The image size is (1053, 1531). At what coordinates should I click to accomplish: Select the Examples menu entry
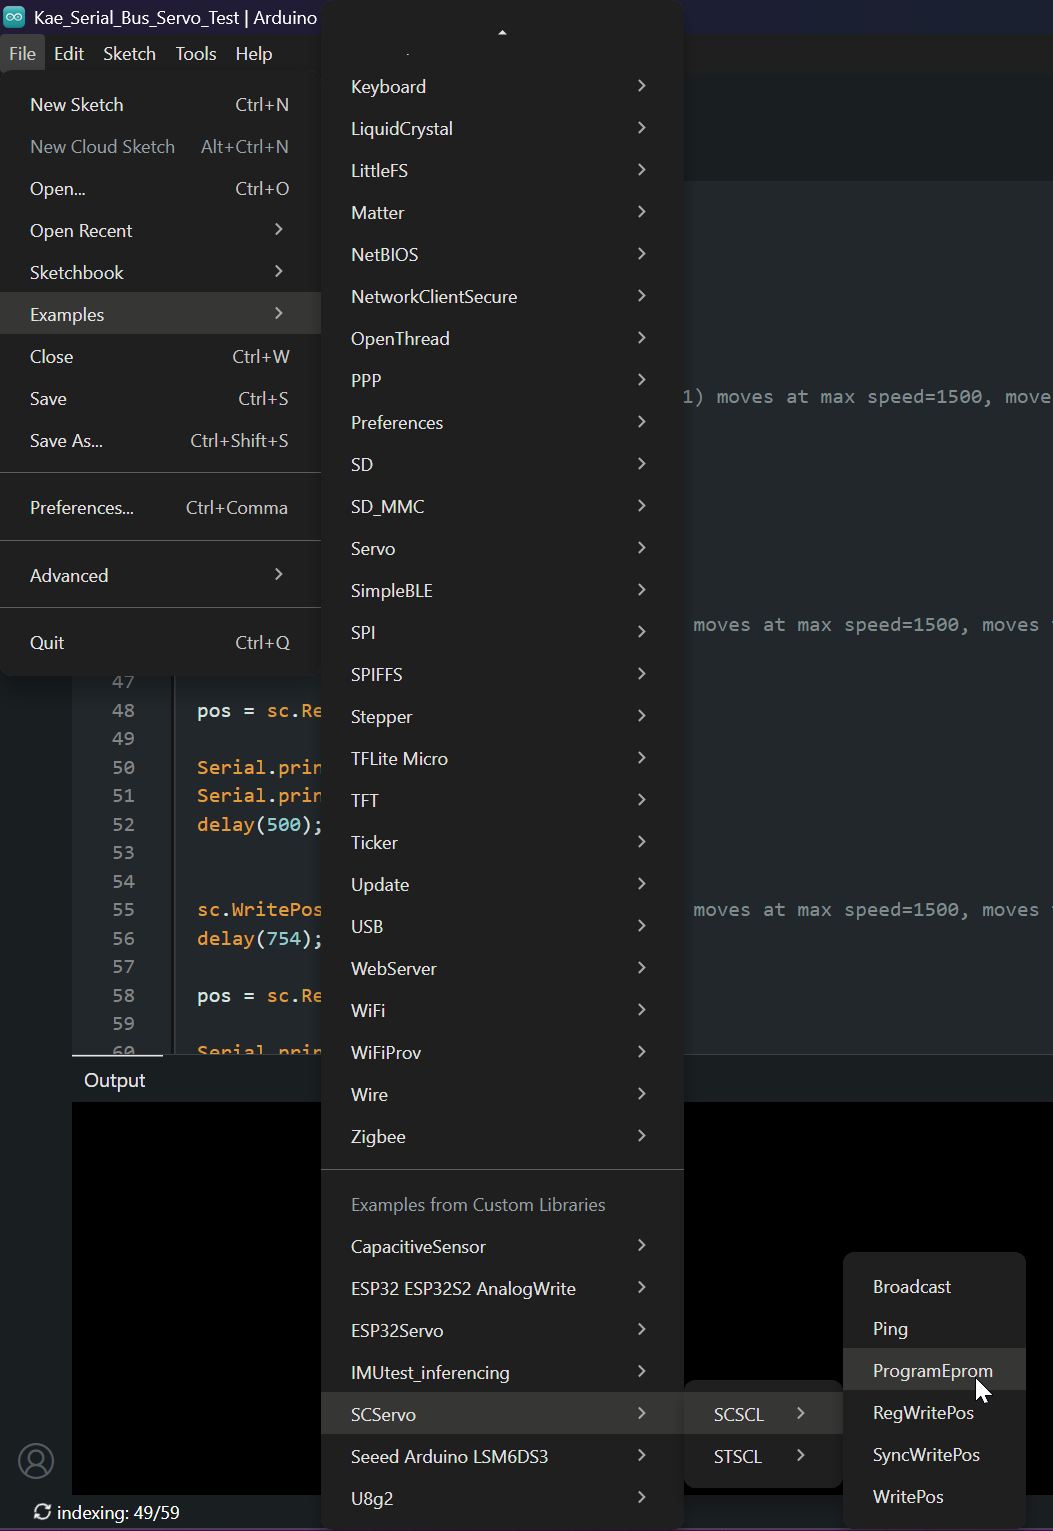click(x=160, y=315)
